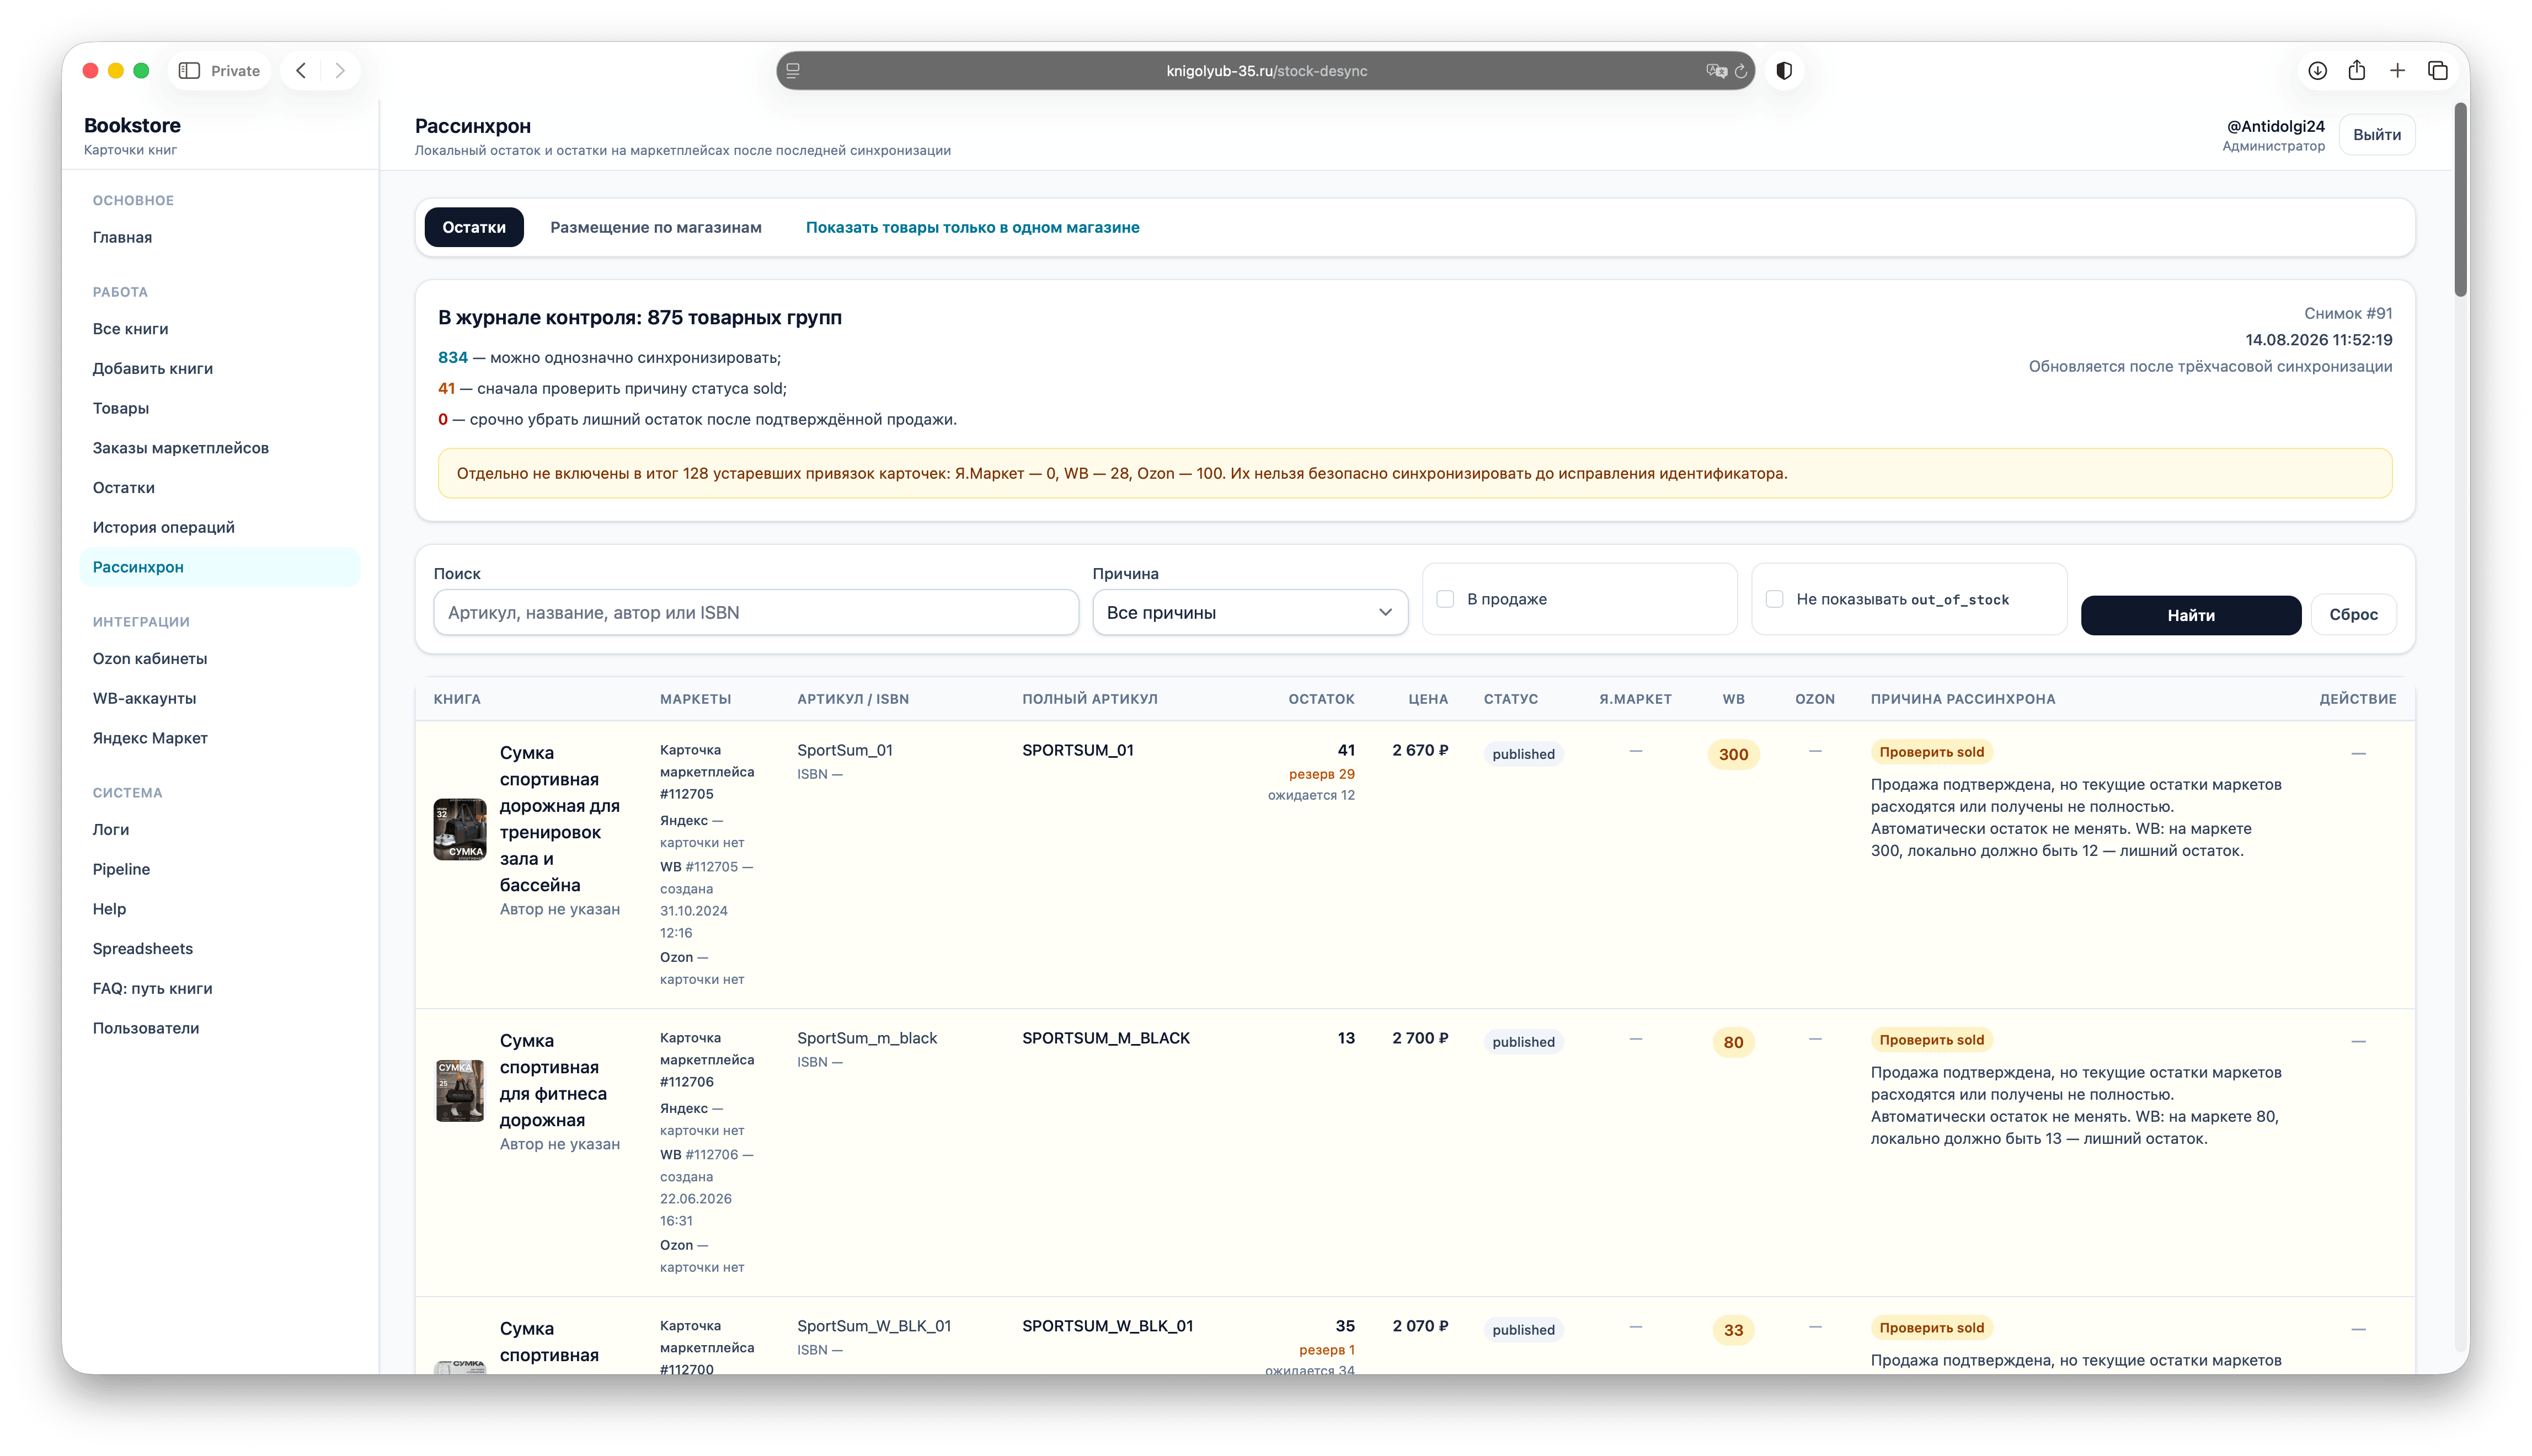Open a new tab with the plus icon

[x=2397, y=70]
